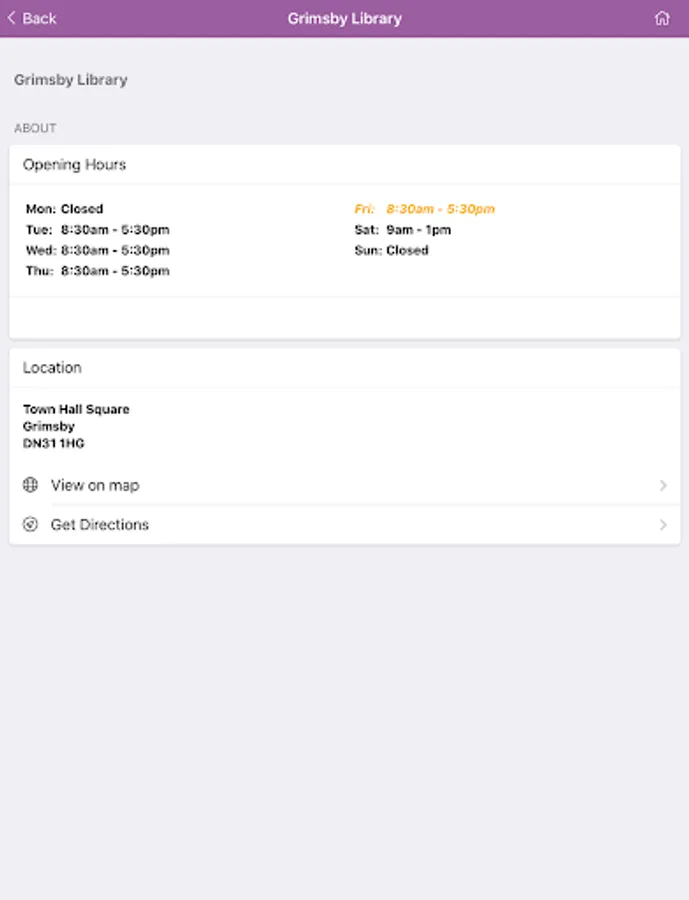The image size is (689, 900).
Task: Click the Town Hall Square address text
Action: coord(76,409)
